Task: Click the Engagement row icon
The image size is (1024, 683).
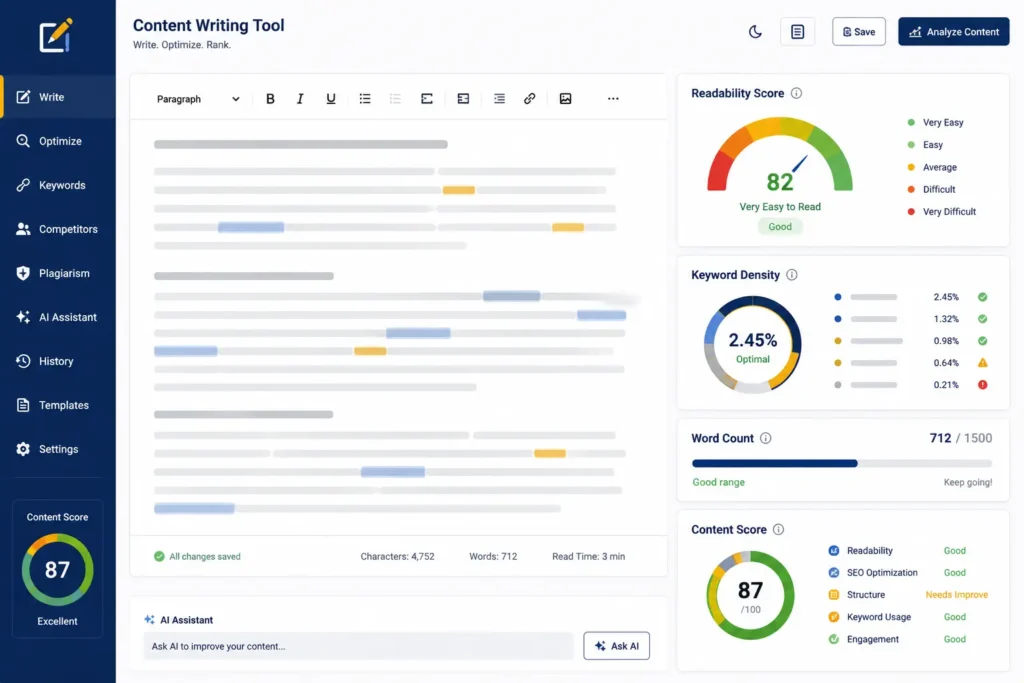Action: (x=833, y=639)
